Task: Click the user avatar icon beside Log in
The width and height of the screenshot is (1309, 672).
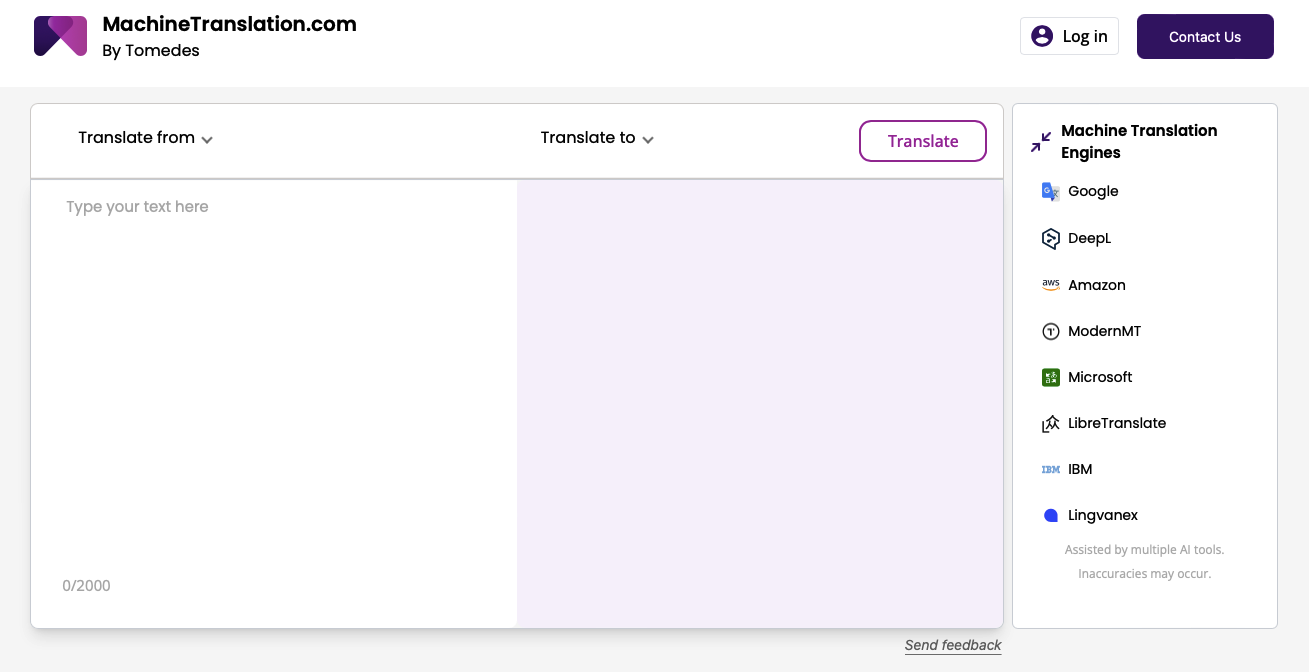Action: tap(1042, 35)
